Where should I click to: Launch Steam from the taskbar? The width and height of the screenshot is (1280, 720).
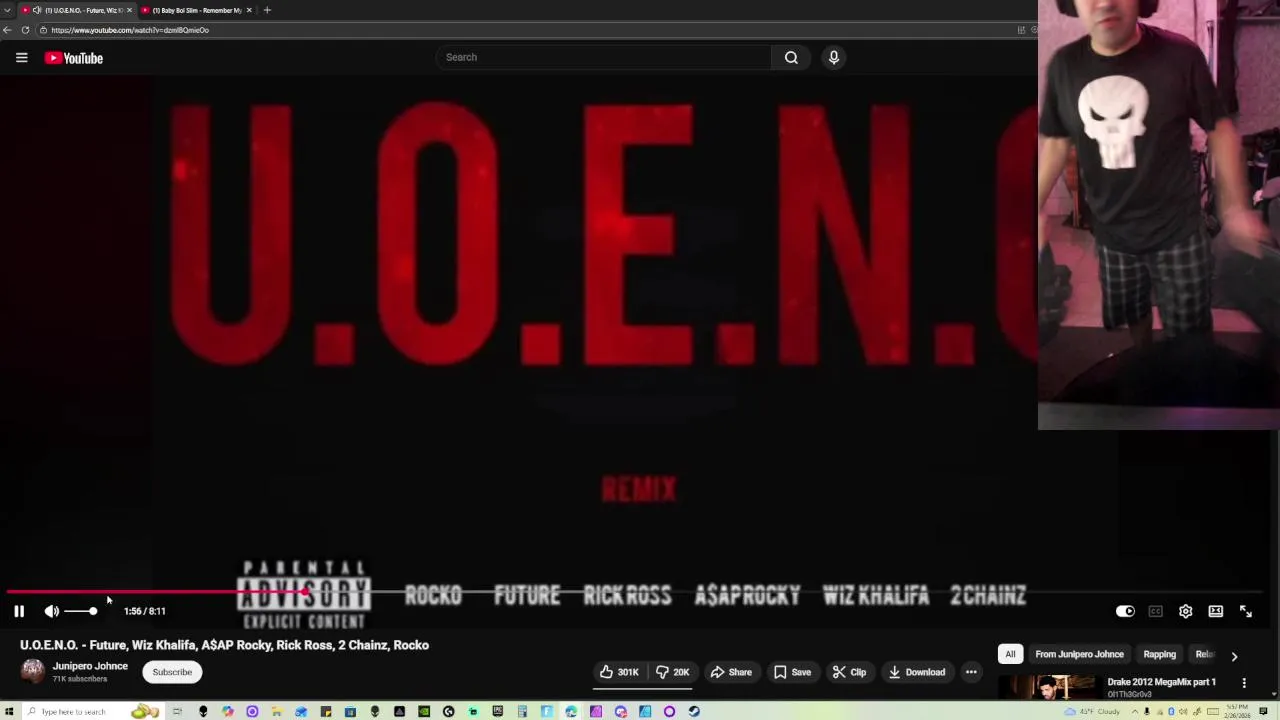[x=694, y=712]
